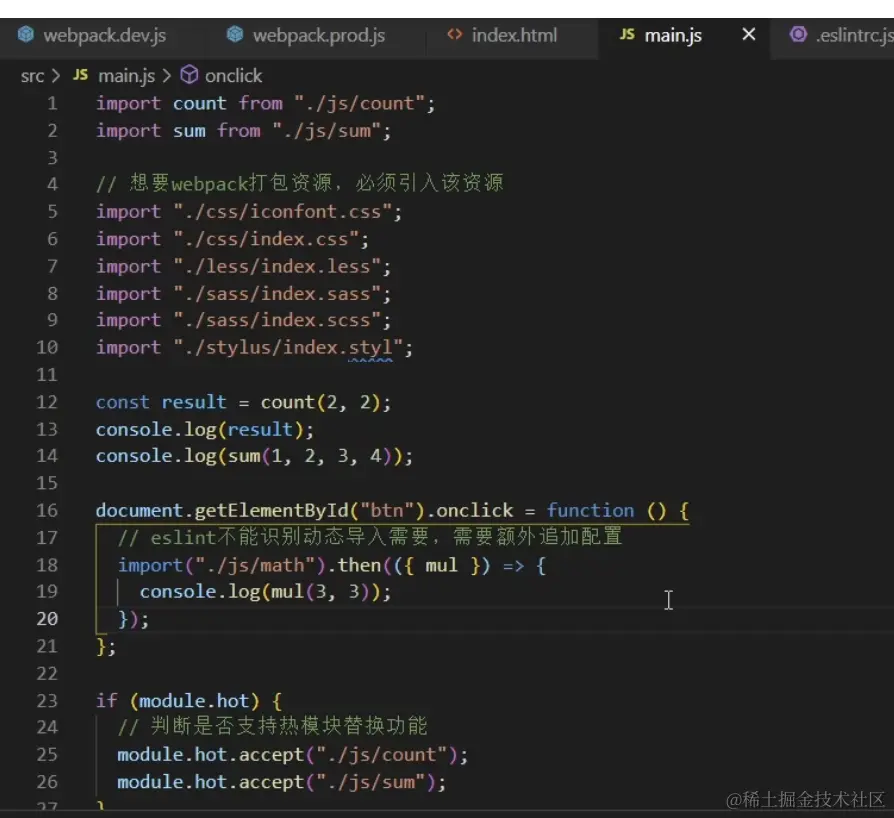Viewport: 894px width, 818px height.
Task: Open the src breadcrumb folder
Action: 32,76
